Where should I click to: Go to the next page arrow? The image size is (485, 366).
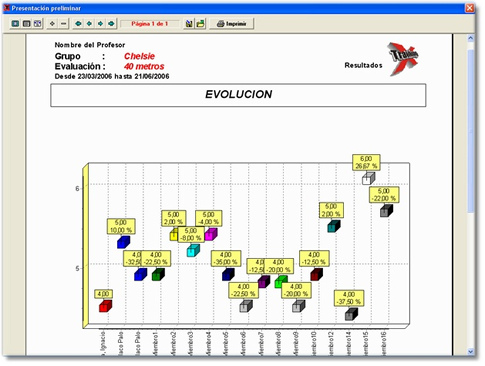click(x=100, y=24)
